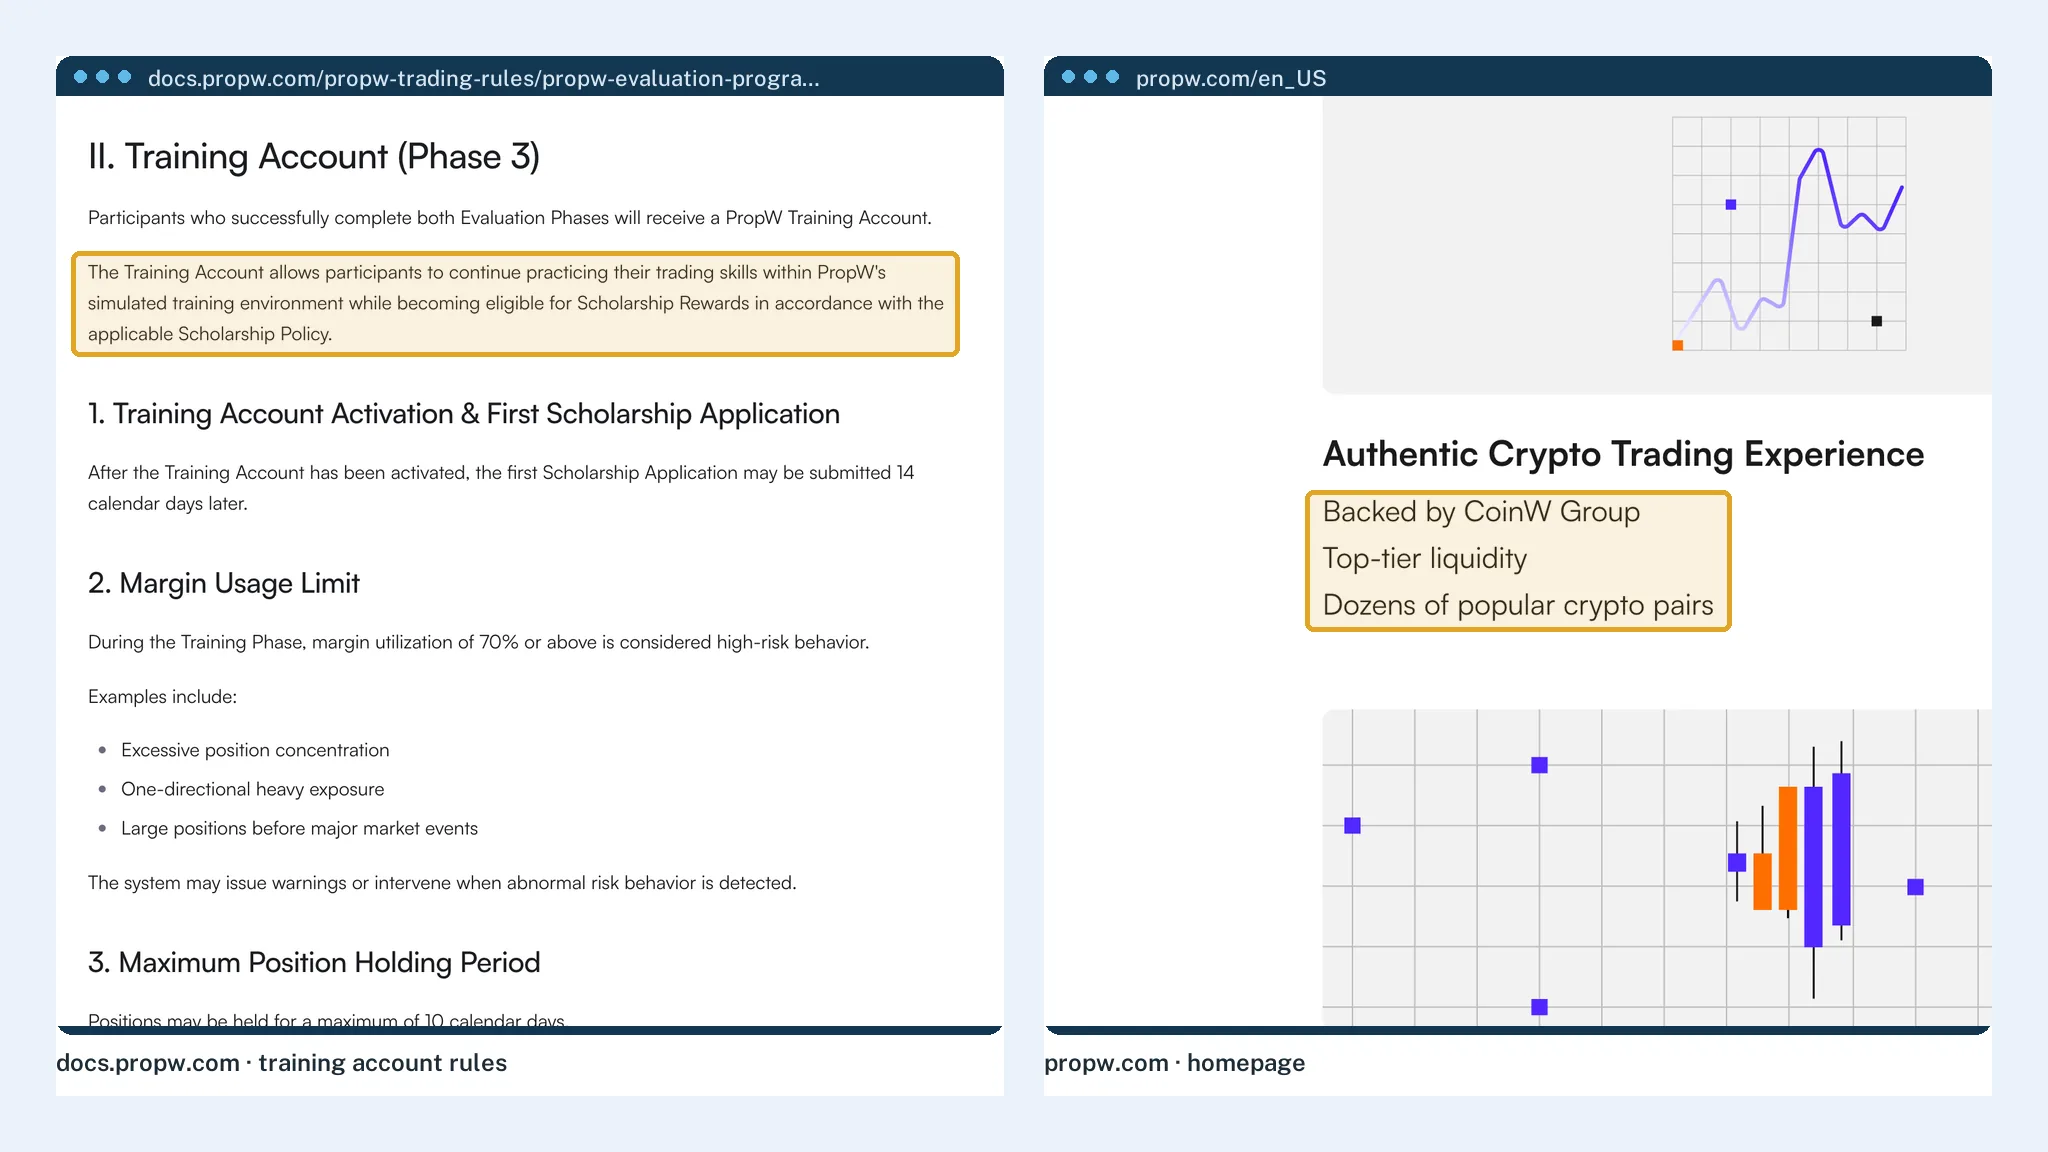Click the candlestick chart illustration
This screenshot has width=2048, height=1152.
1657,868
